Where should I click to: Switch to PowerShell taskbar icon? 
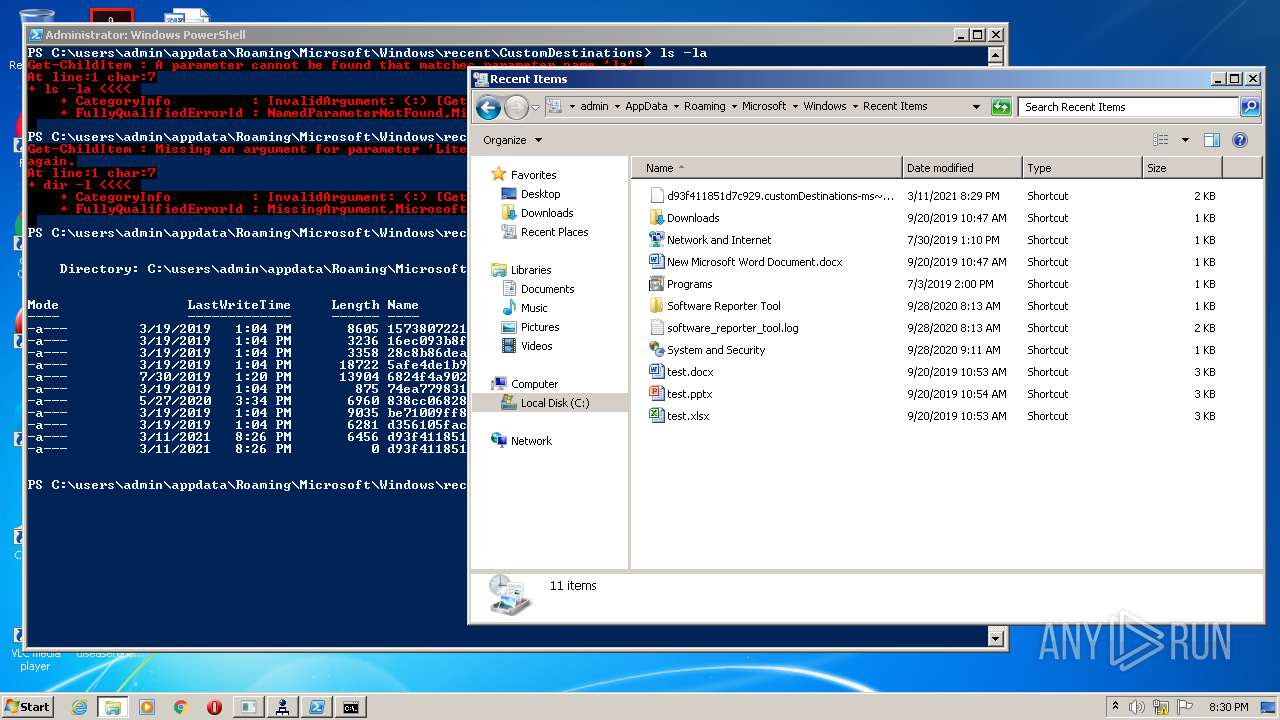[317, 707]
